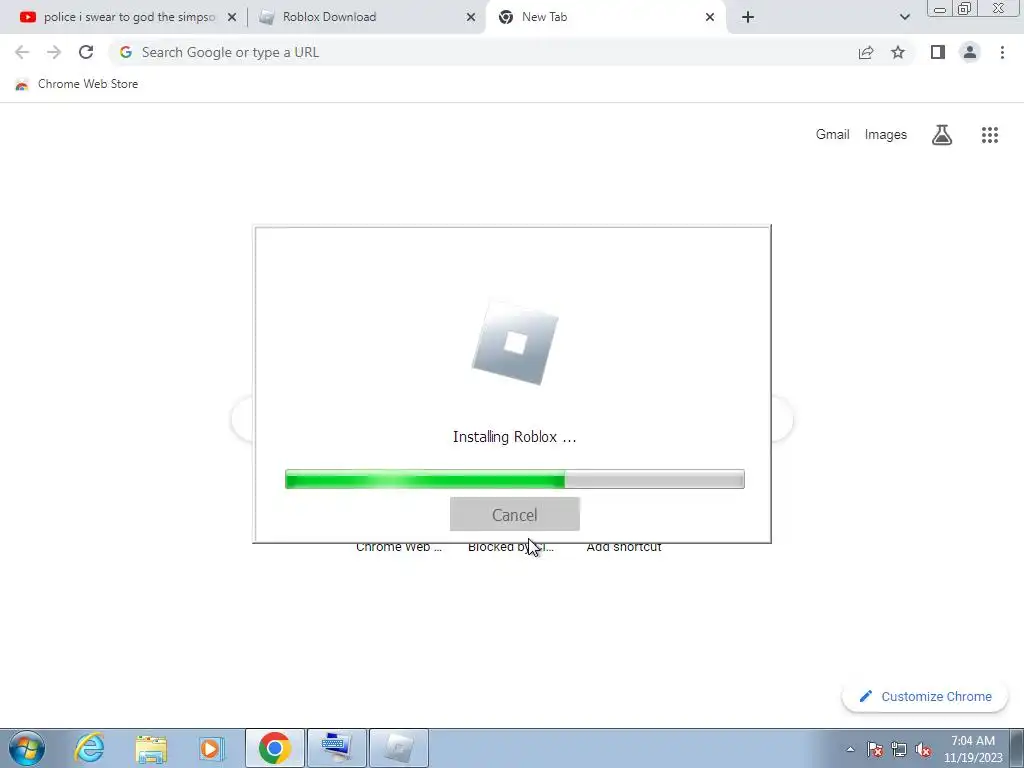Open Action Center flag icon
Screen dimensions: 1024x768
[x=875, y=750]
